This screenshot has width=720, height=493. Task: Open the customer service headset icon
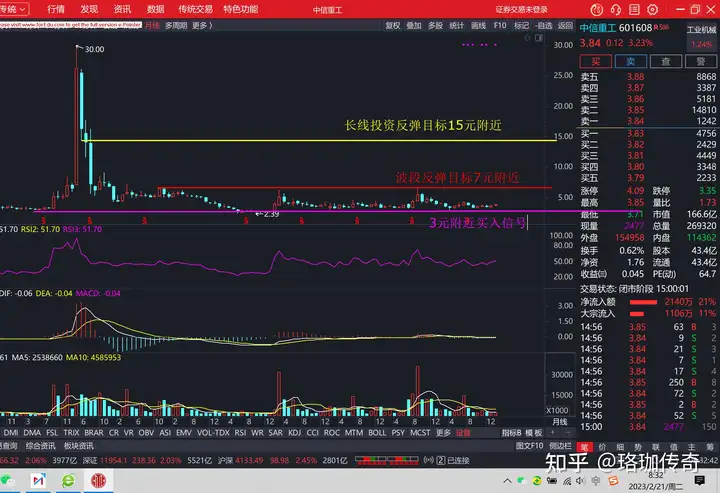[x=616, y=9]
